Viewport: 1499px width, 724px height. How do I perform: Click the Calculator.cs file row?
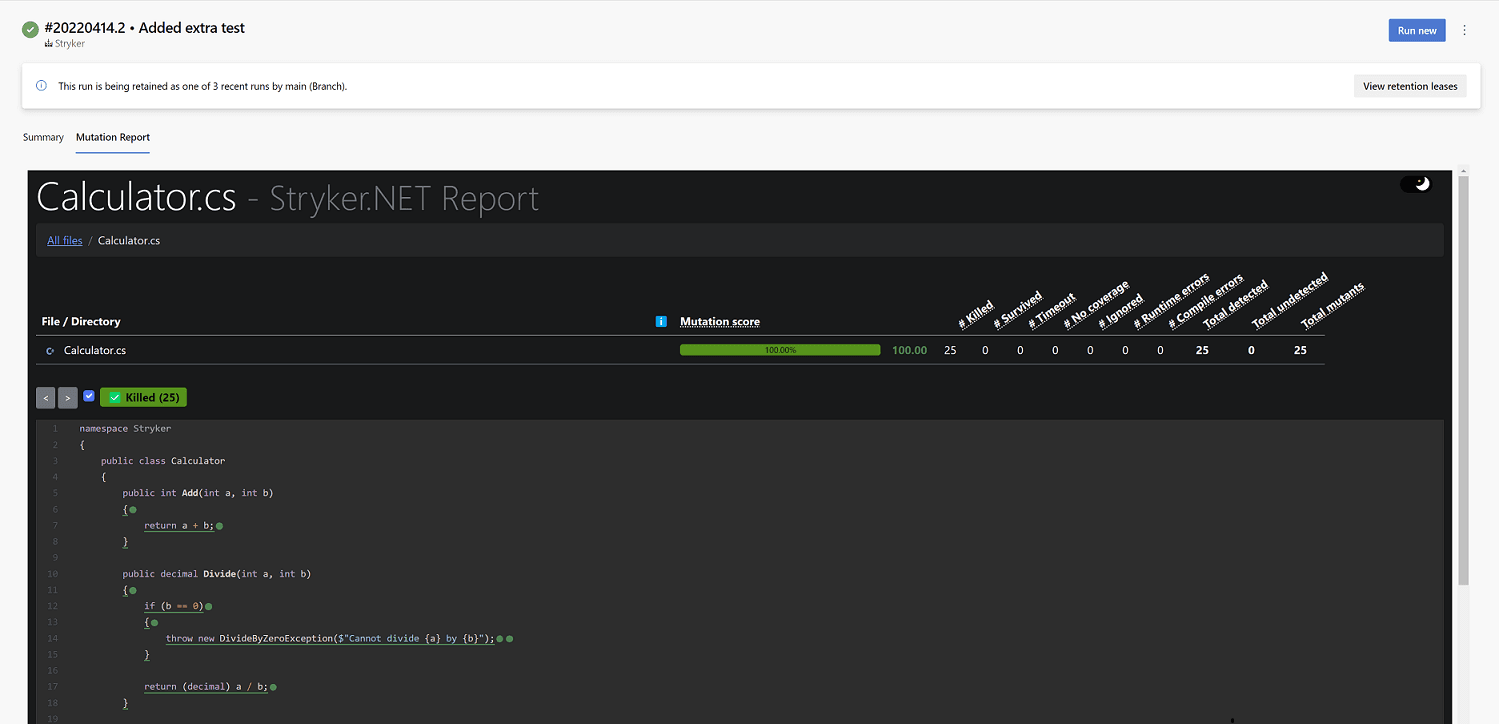[680, 351]
